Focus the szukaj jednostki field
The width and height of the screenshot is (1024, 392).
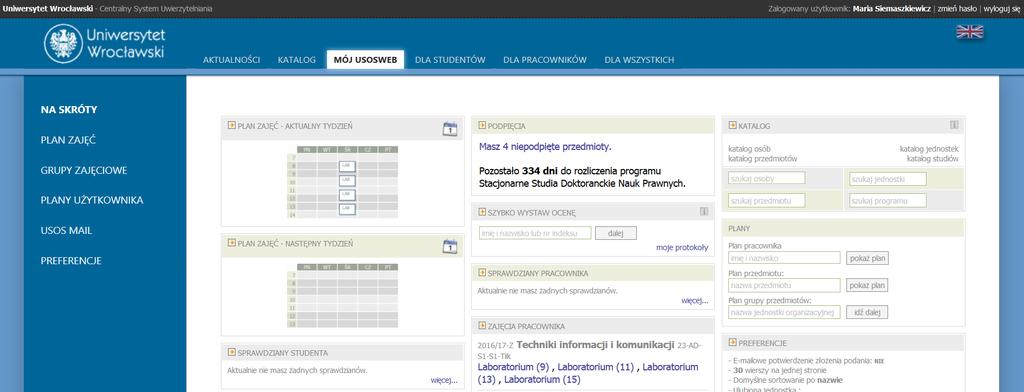click(x=888, y=179)
